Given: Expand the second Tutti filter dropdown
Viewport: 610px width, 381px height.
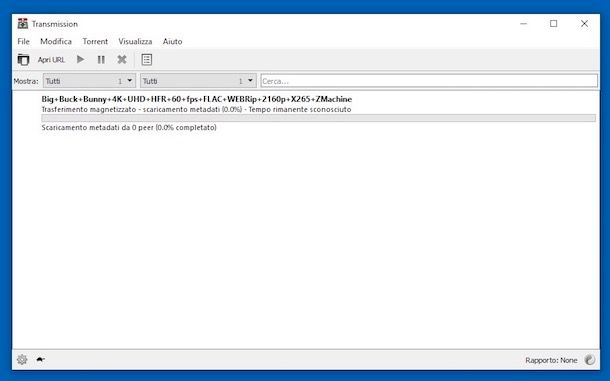Looking at the screenshot, I should [x=198, y=81].
